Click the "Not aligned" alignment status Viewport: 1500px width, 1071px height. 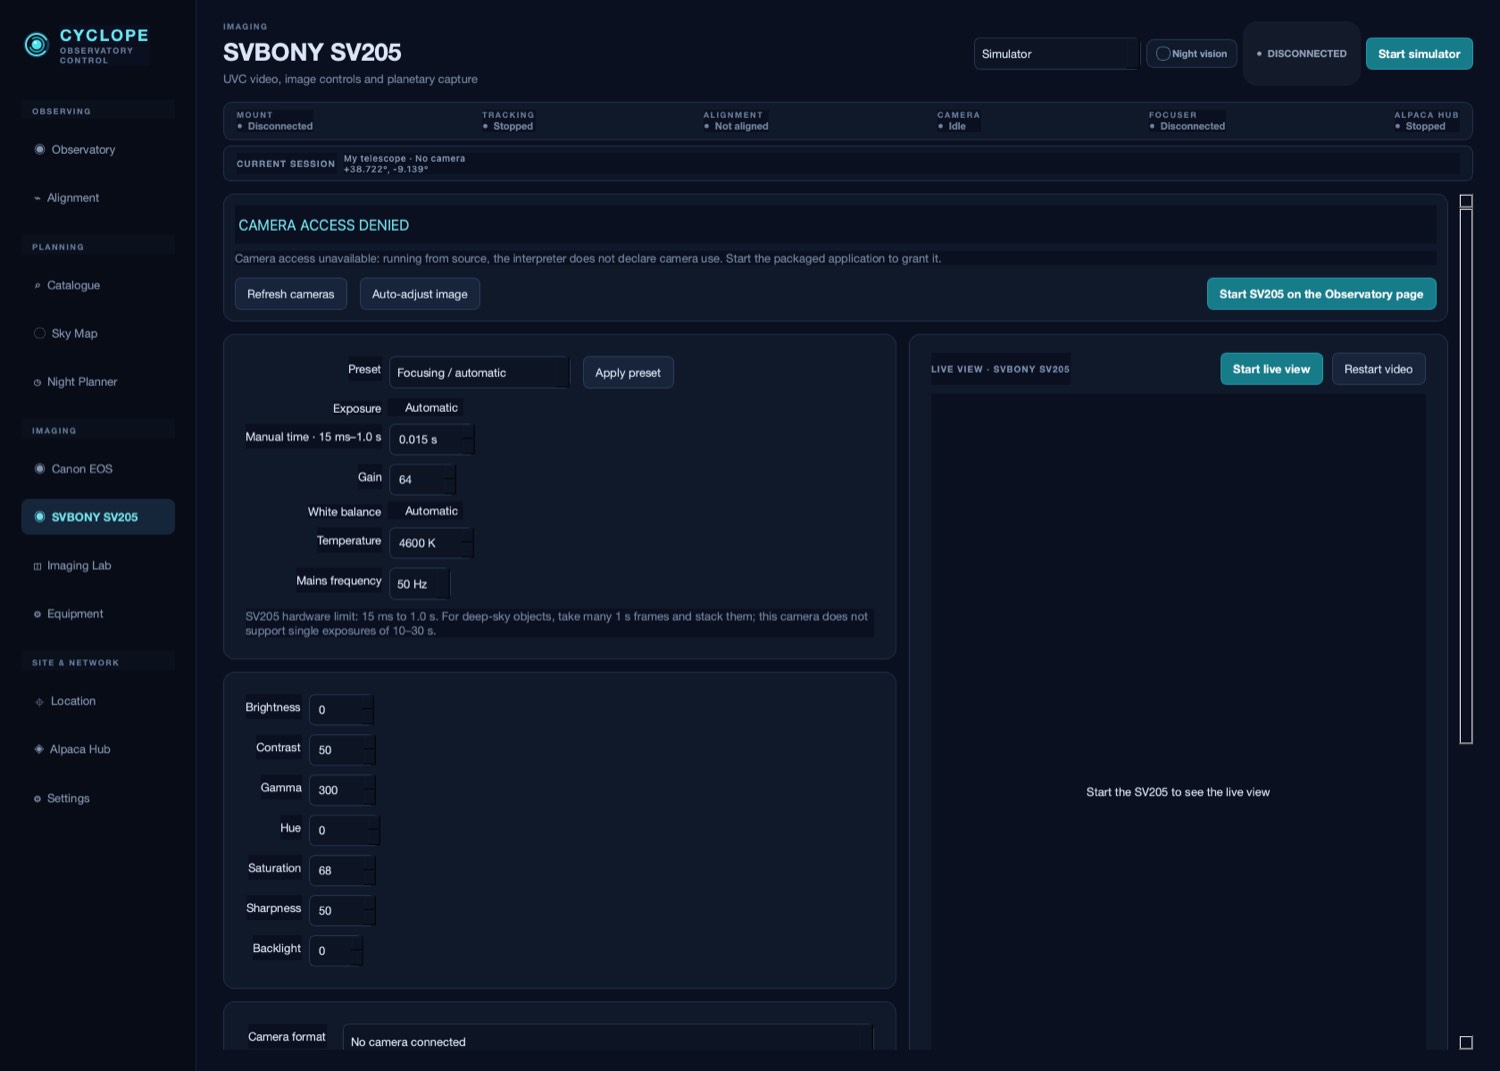pyautogui.click(x=736, y=126)
